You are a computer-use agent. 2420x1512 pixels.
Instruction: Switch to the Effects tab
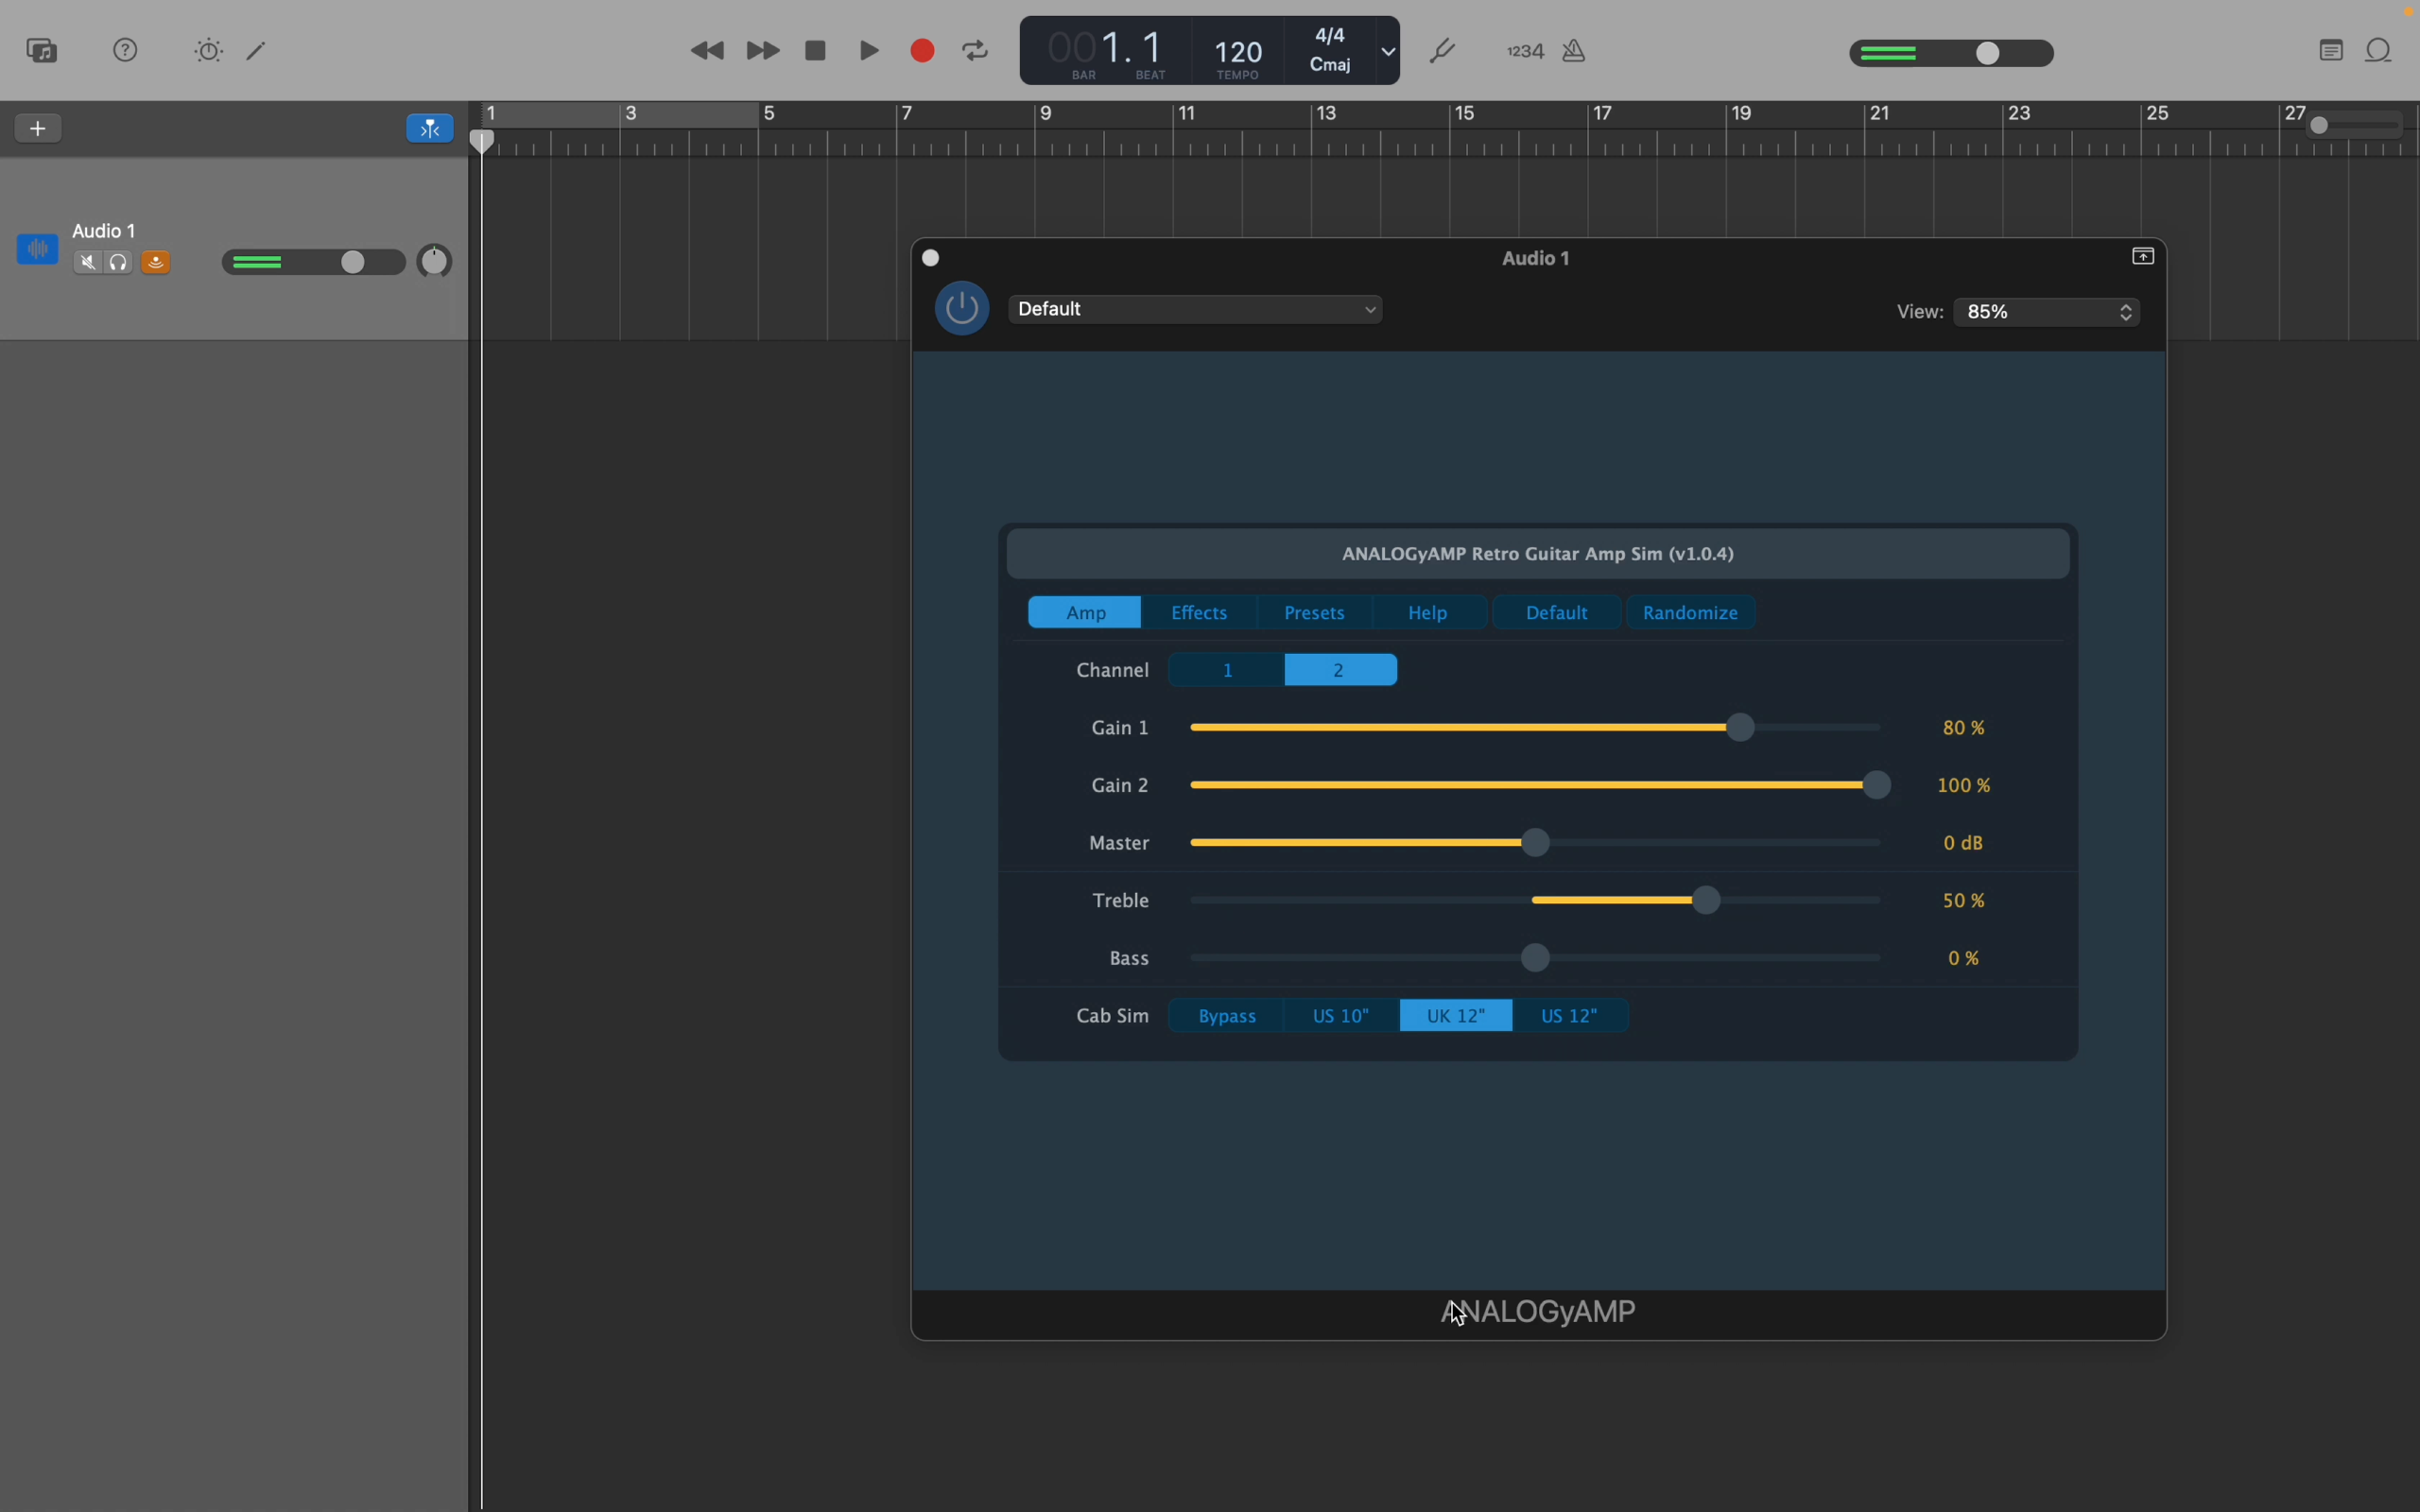pyautogui.click(x=1199, y=613)
